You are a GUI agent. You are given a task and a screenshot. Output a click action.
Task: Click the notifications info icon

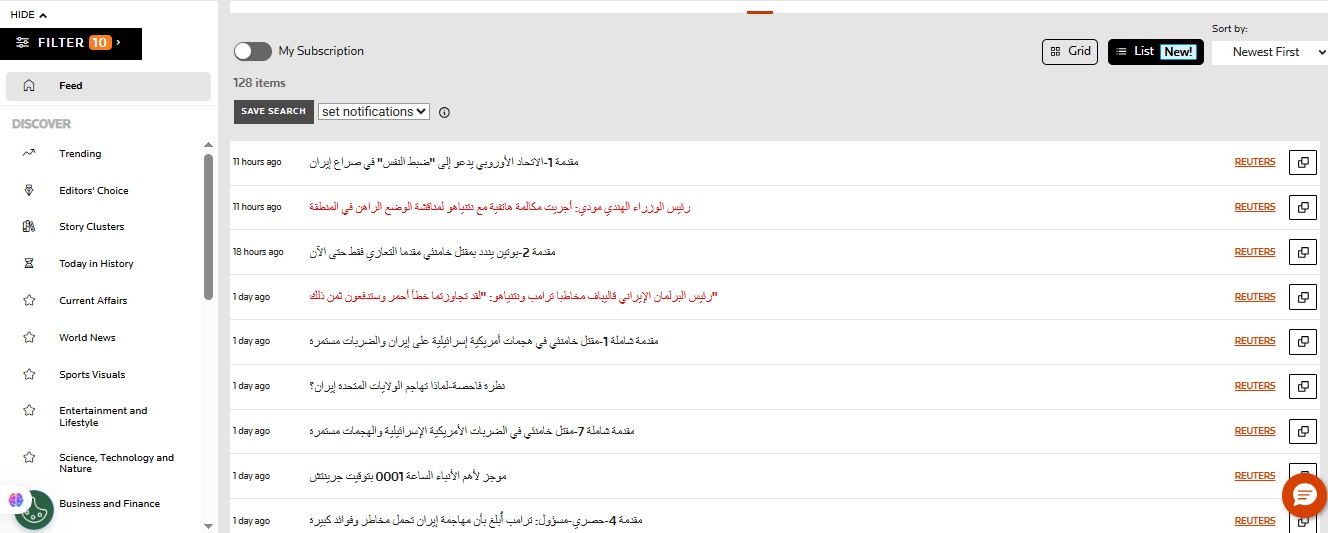pos(445,112)
